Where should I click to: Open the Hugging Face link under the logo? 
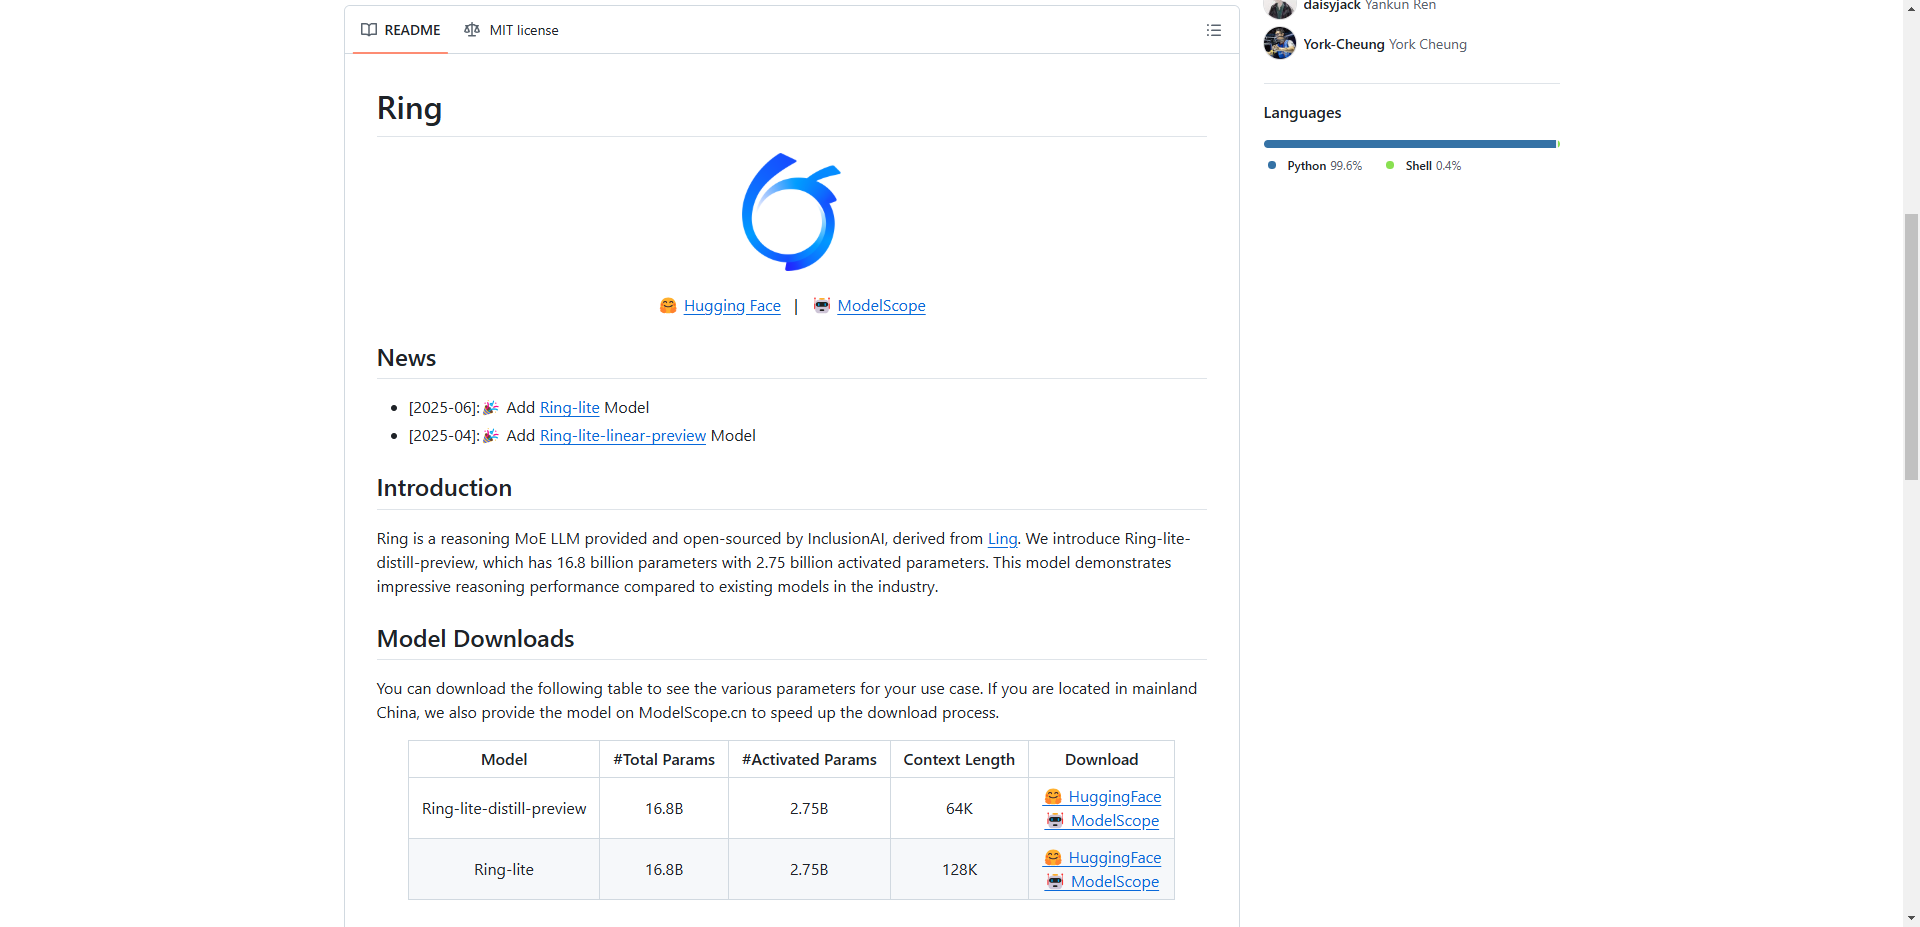[732, 306]
